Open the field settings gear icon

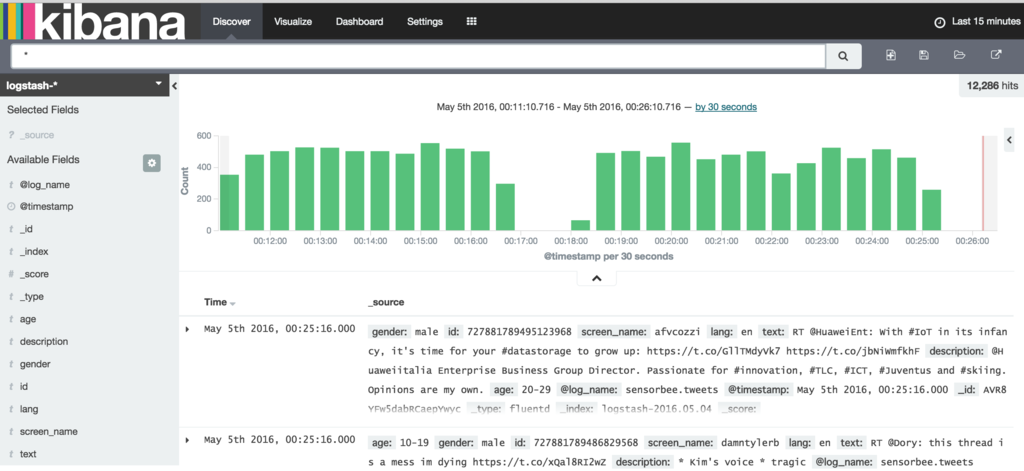click(x=152, y=163)
